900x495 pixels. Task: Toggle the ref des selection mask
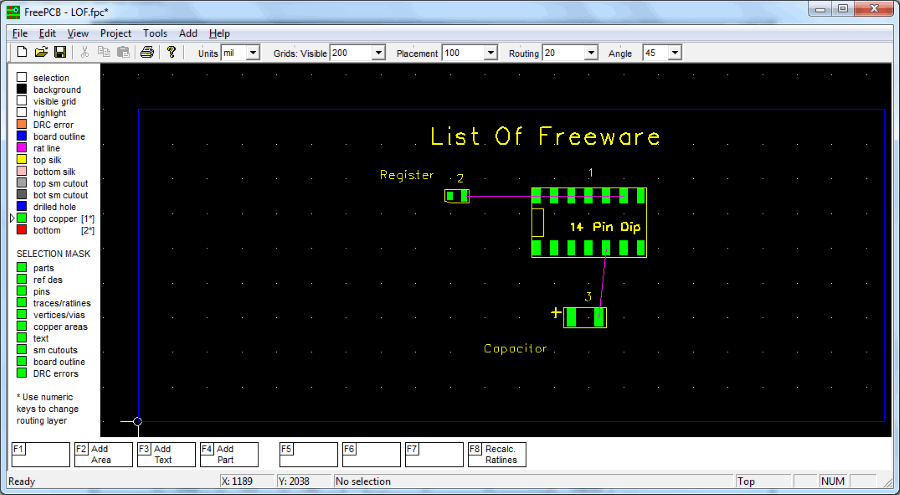pyautogui.click(x=22, y=279)
